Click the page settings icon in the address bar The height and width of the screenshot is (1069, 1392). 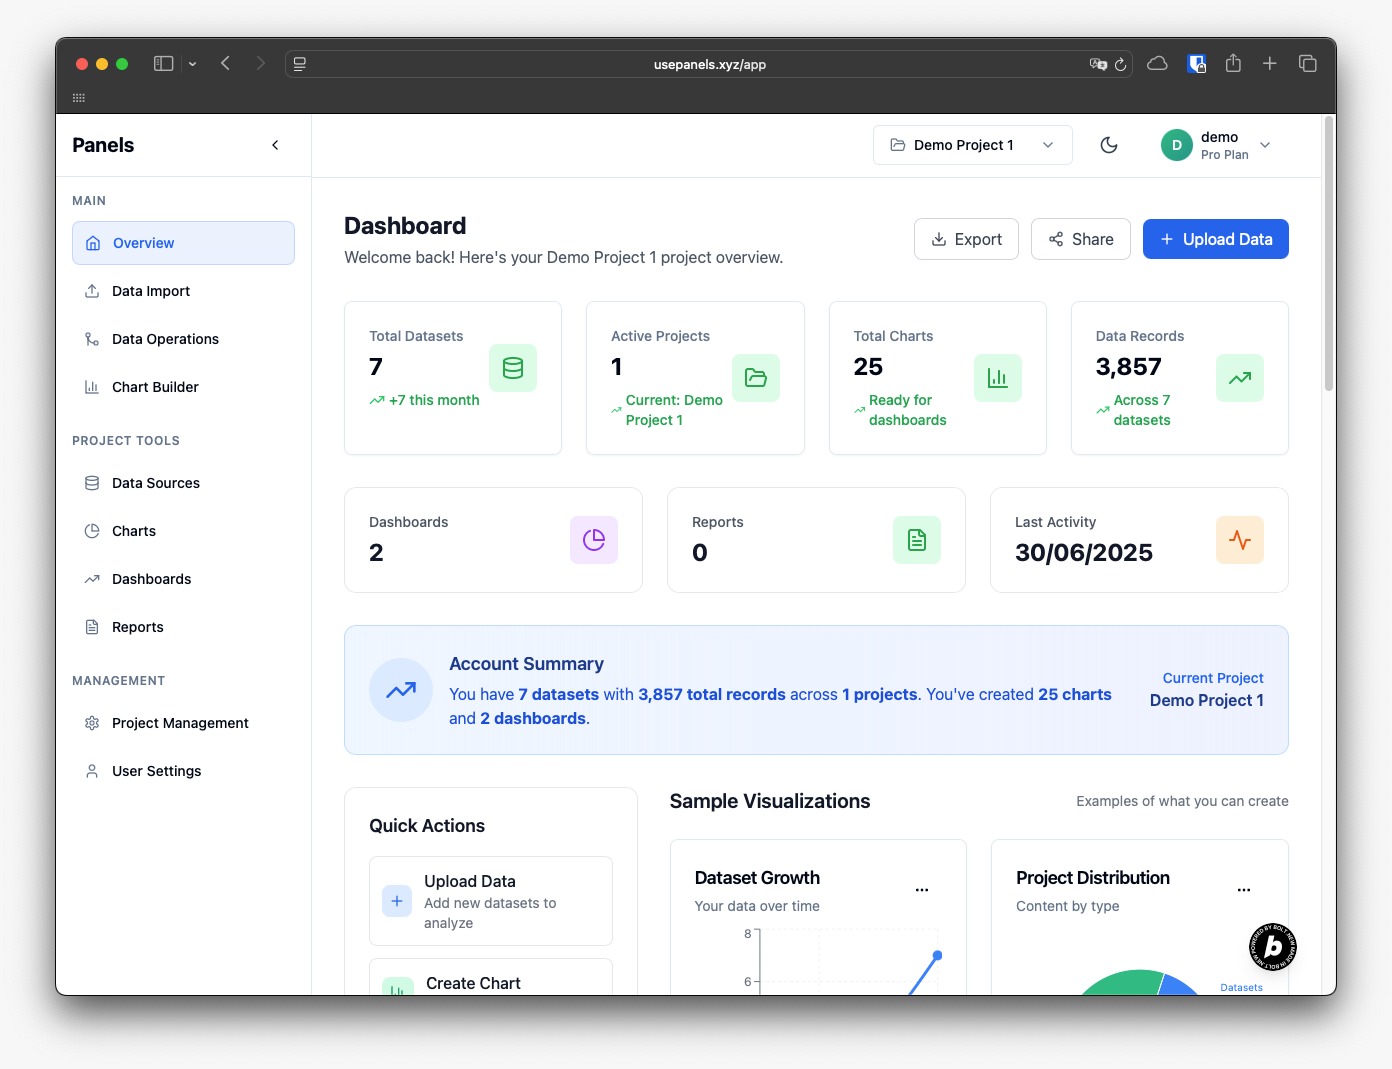[299, 64]
